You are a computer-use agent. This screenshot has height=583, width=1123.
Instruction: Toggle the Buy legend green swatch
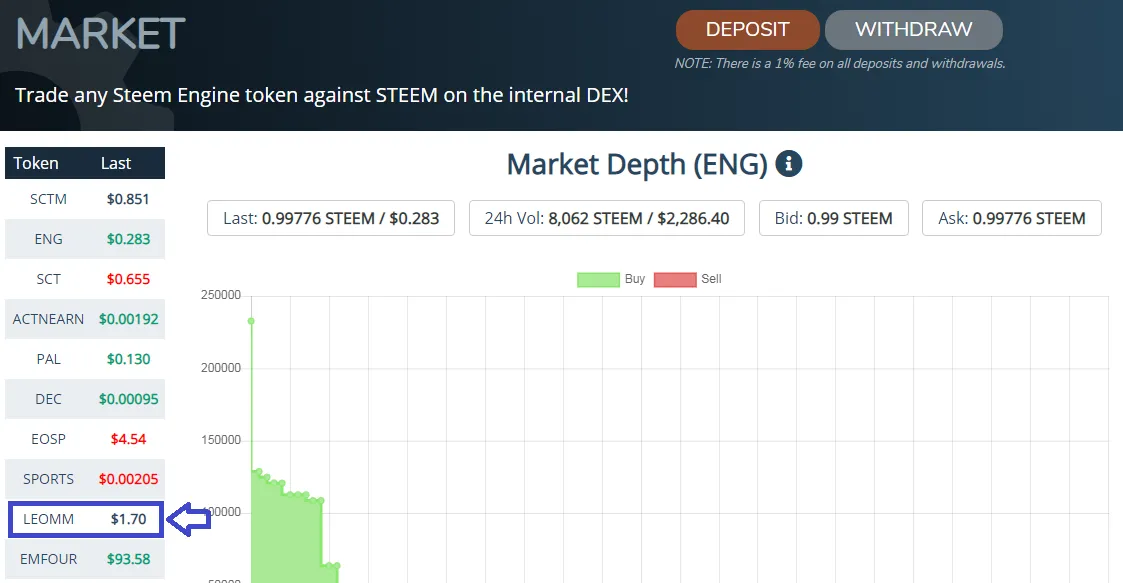pos(598,279)
